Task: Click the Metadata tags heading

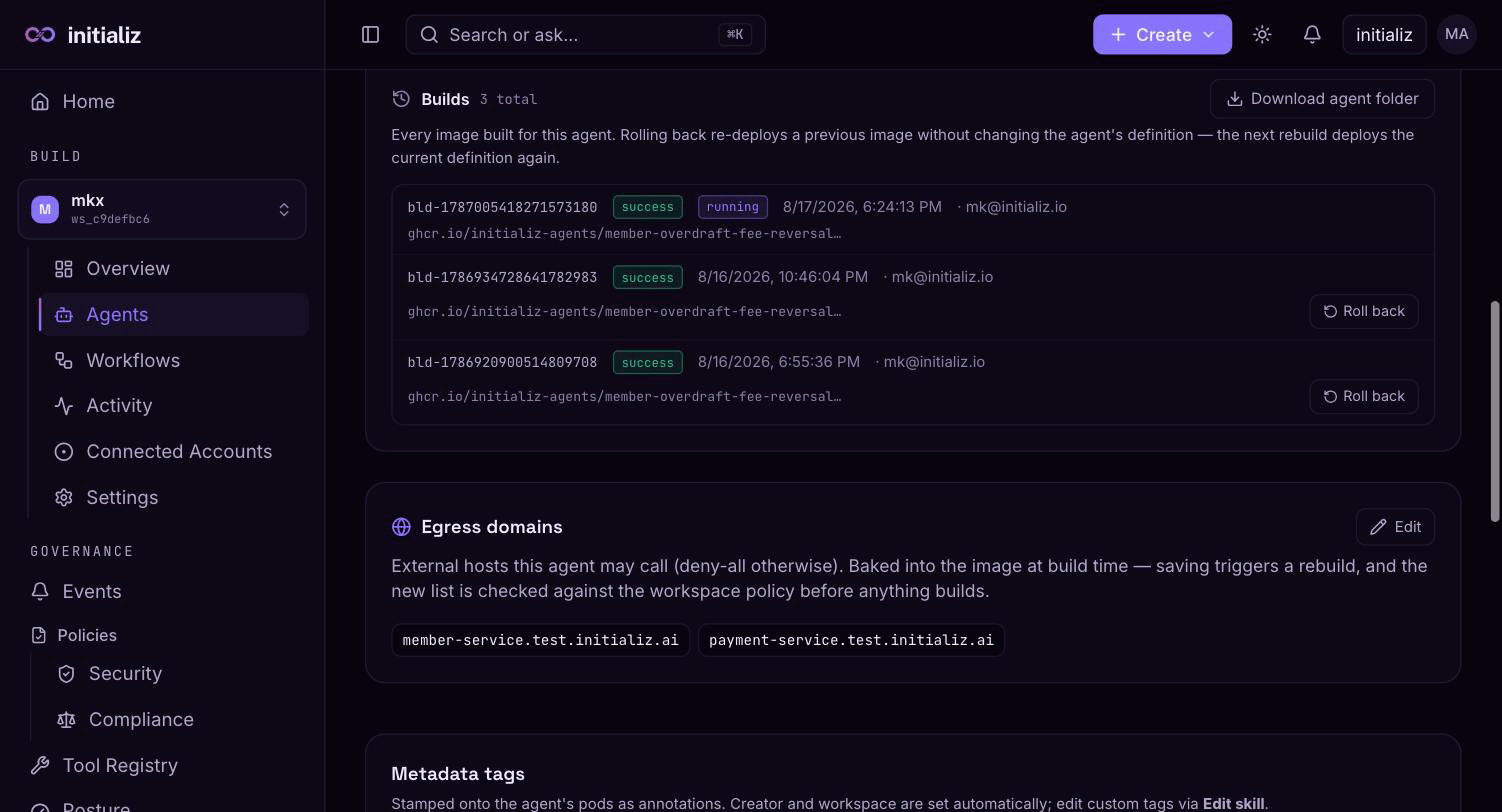Action: click(458, 774)
